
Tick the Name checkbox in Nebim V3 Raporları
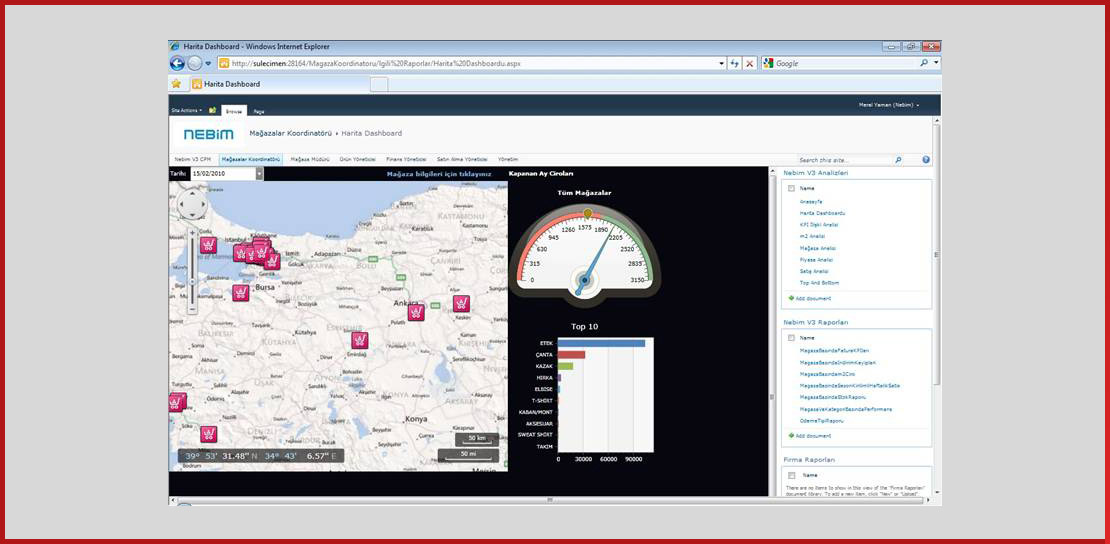791,338
